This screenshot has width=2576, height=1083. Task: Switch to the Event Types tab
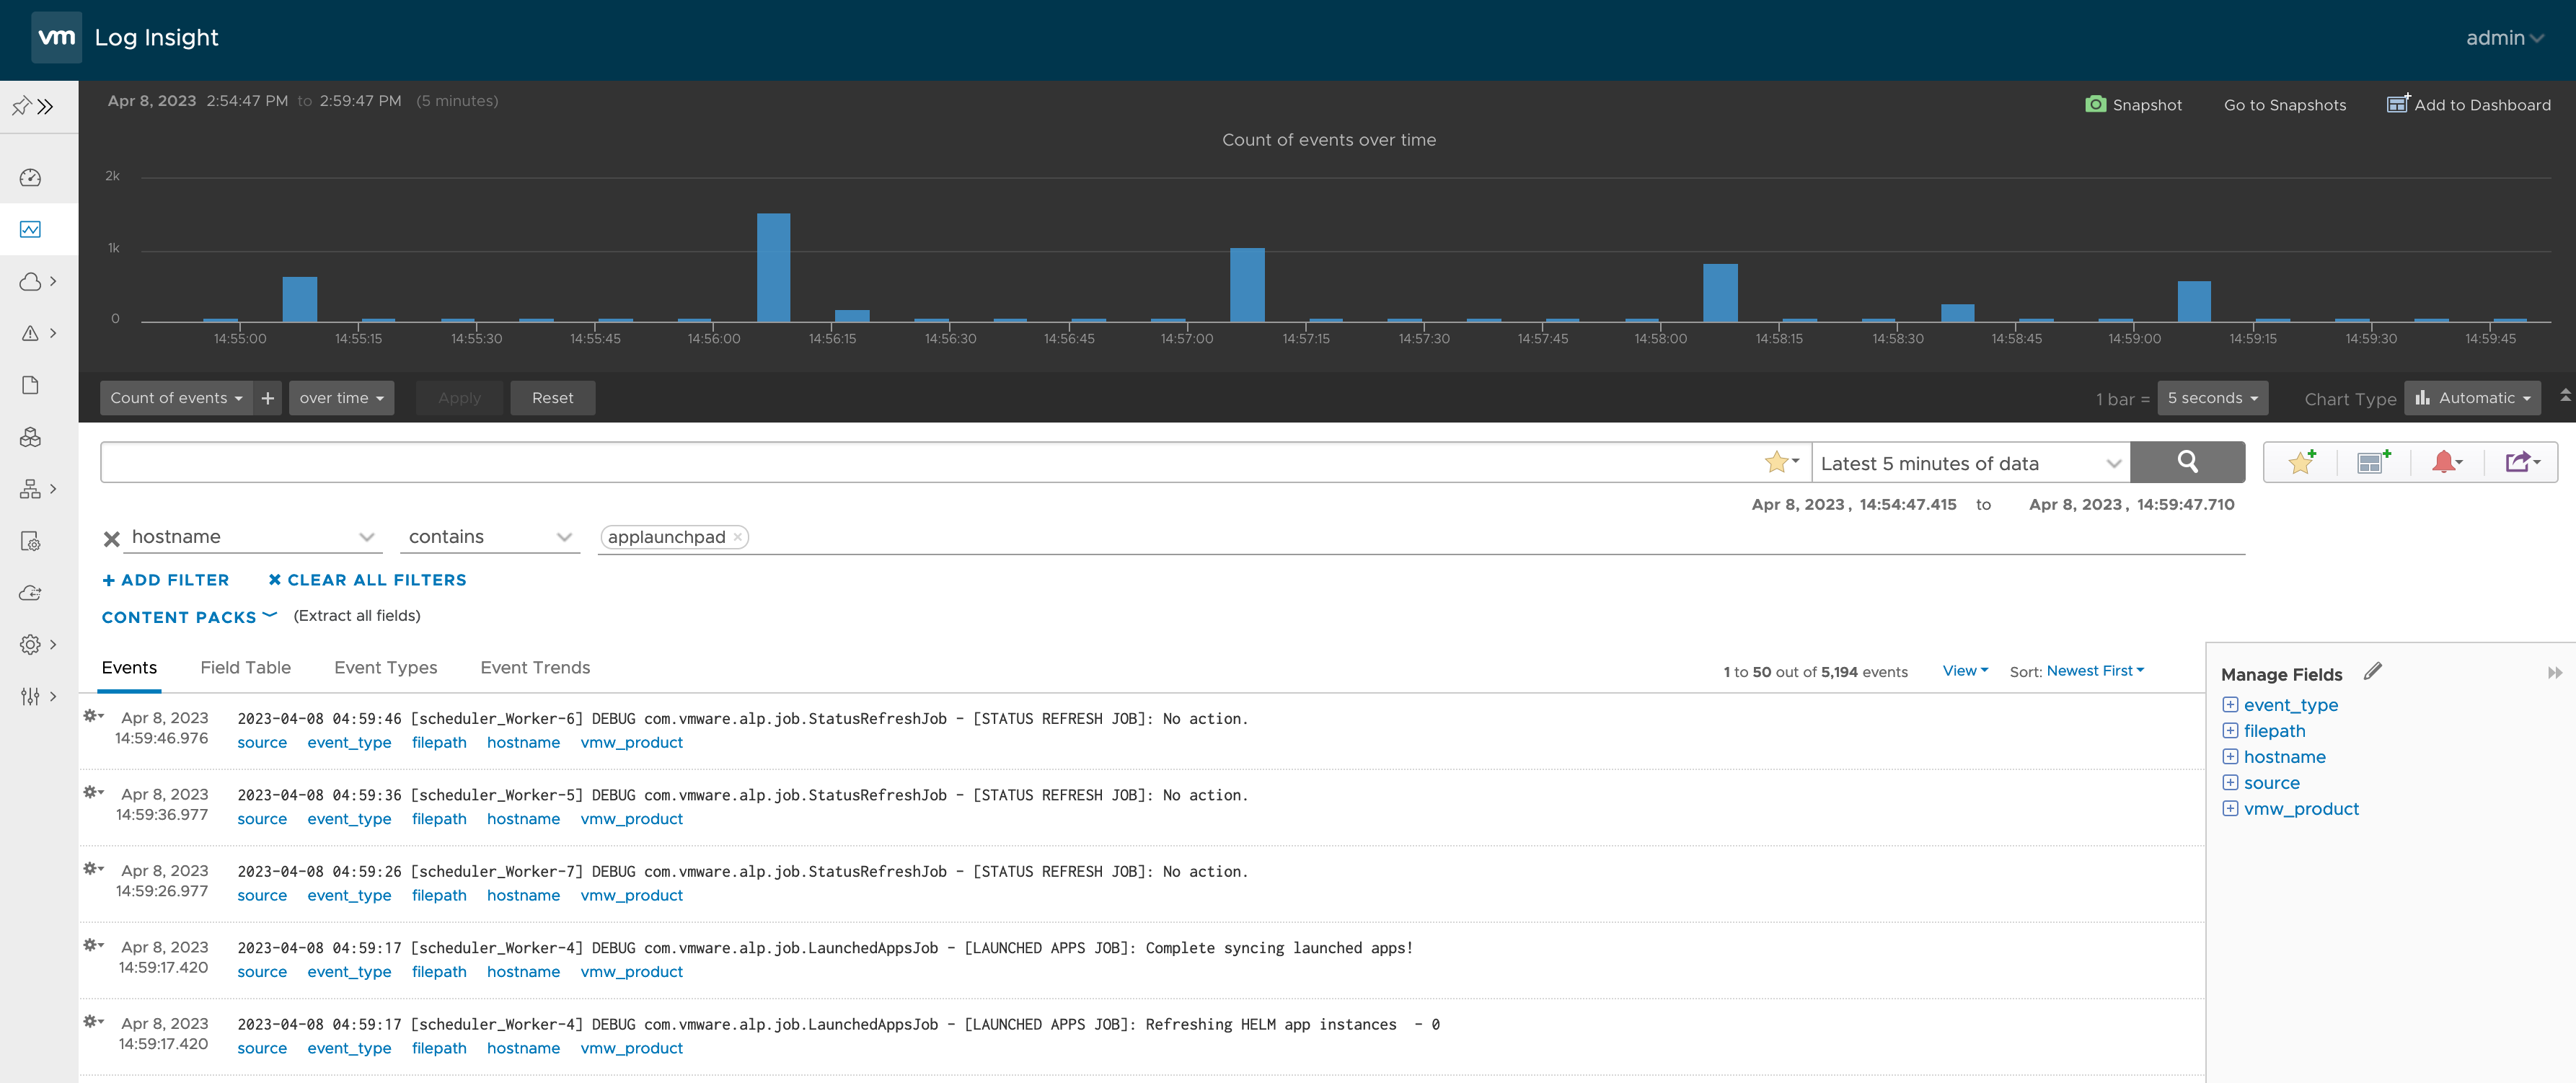point(385,668)
